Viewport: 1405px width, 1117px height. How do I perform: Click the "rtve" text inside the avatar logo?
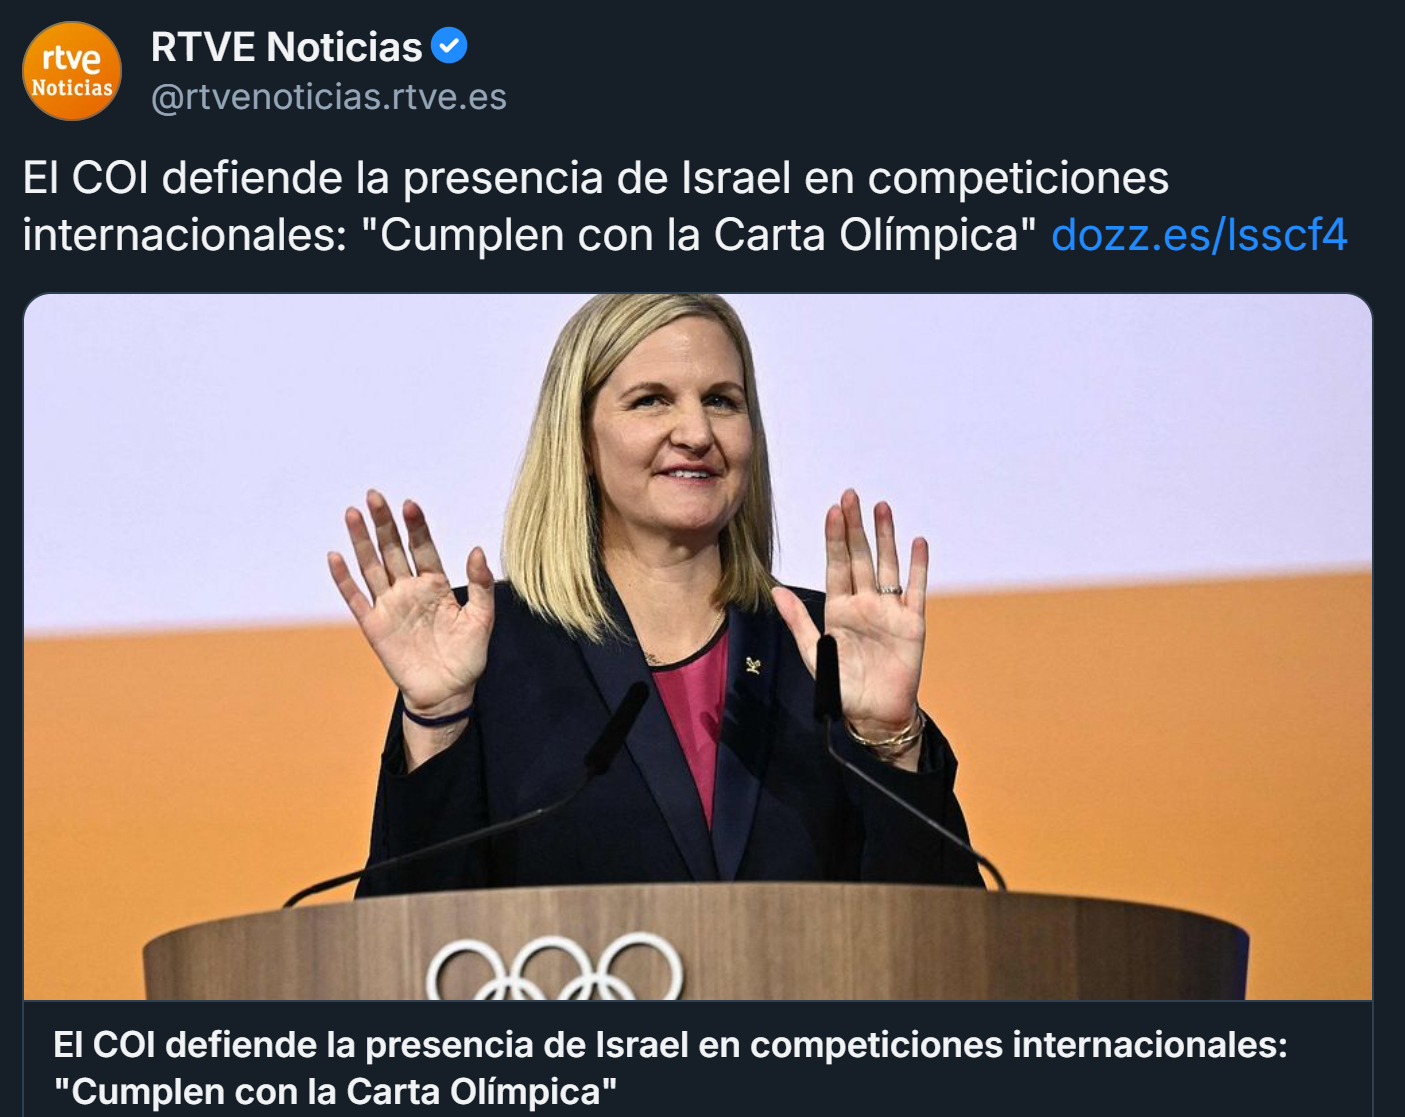click(x=72, y=58)
